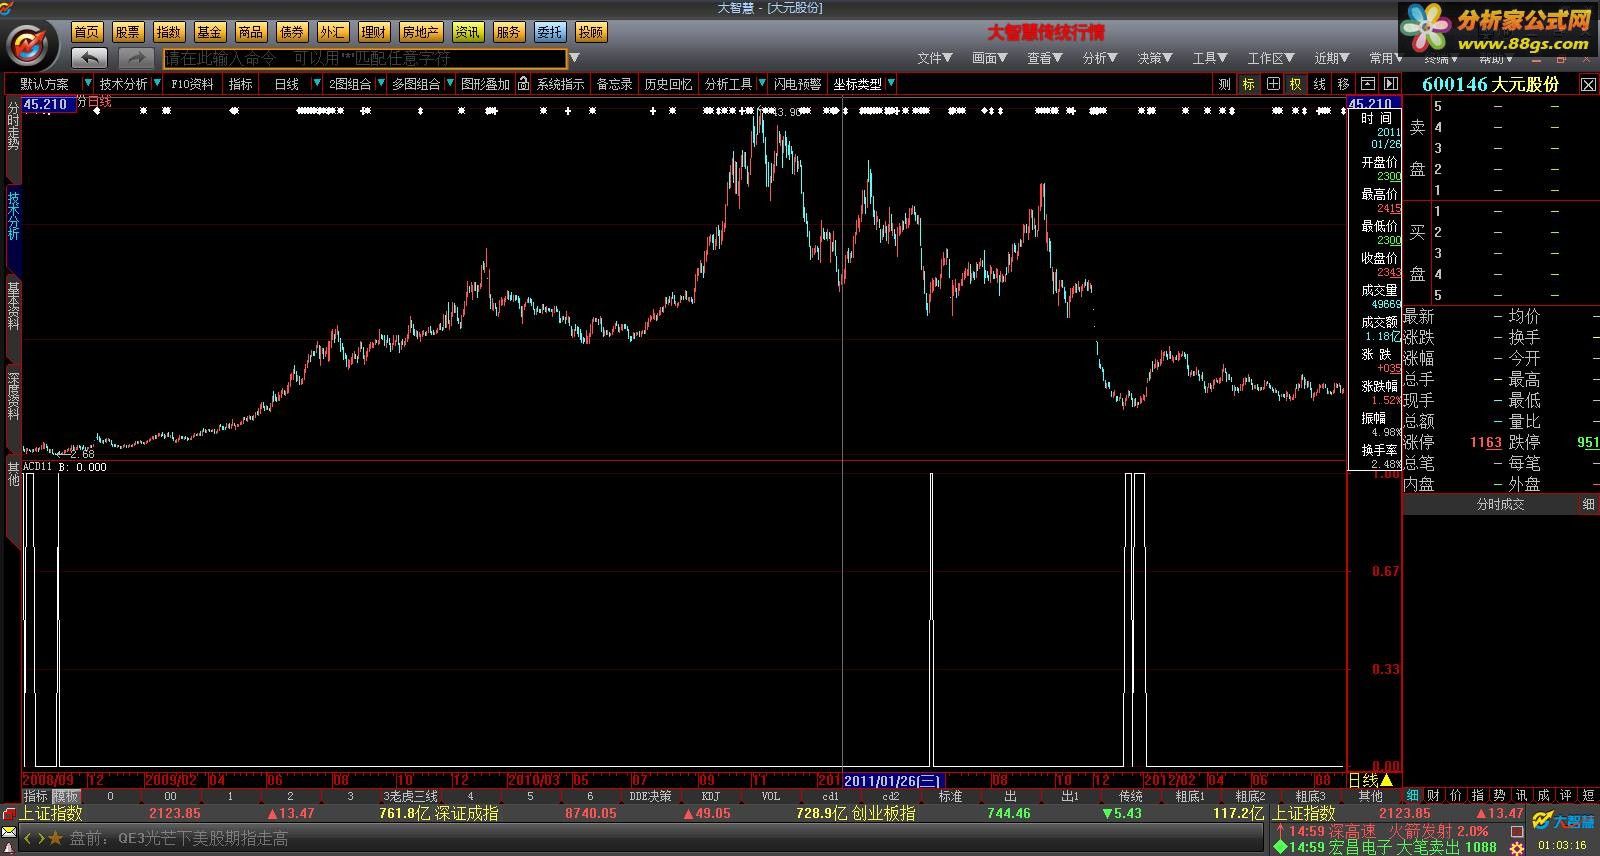1600x856 pixels.
Task: Click the lock icon next to 图形叠加
Action: (x=523, y=84)
